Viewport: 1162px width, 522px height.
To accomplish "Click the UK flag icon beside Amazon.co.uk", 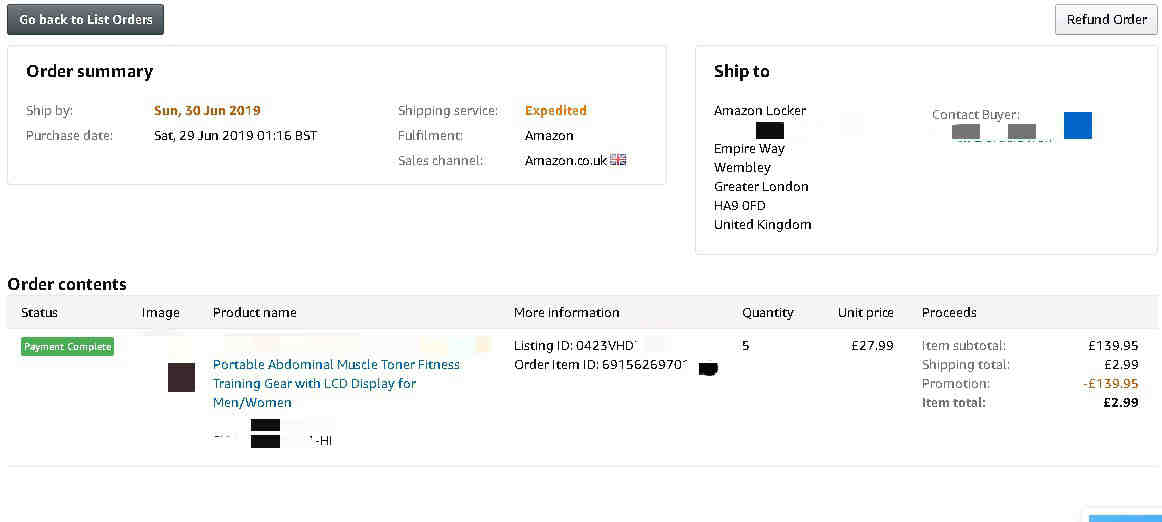I will pos(618,159).
